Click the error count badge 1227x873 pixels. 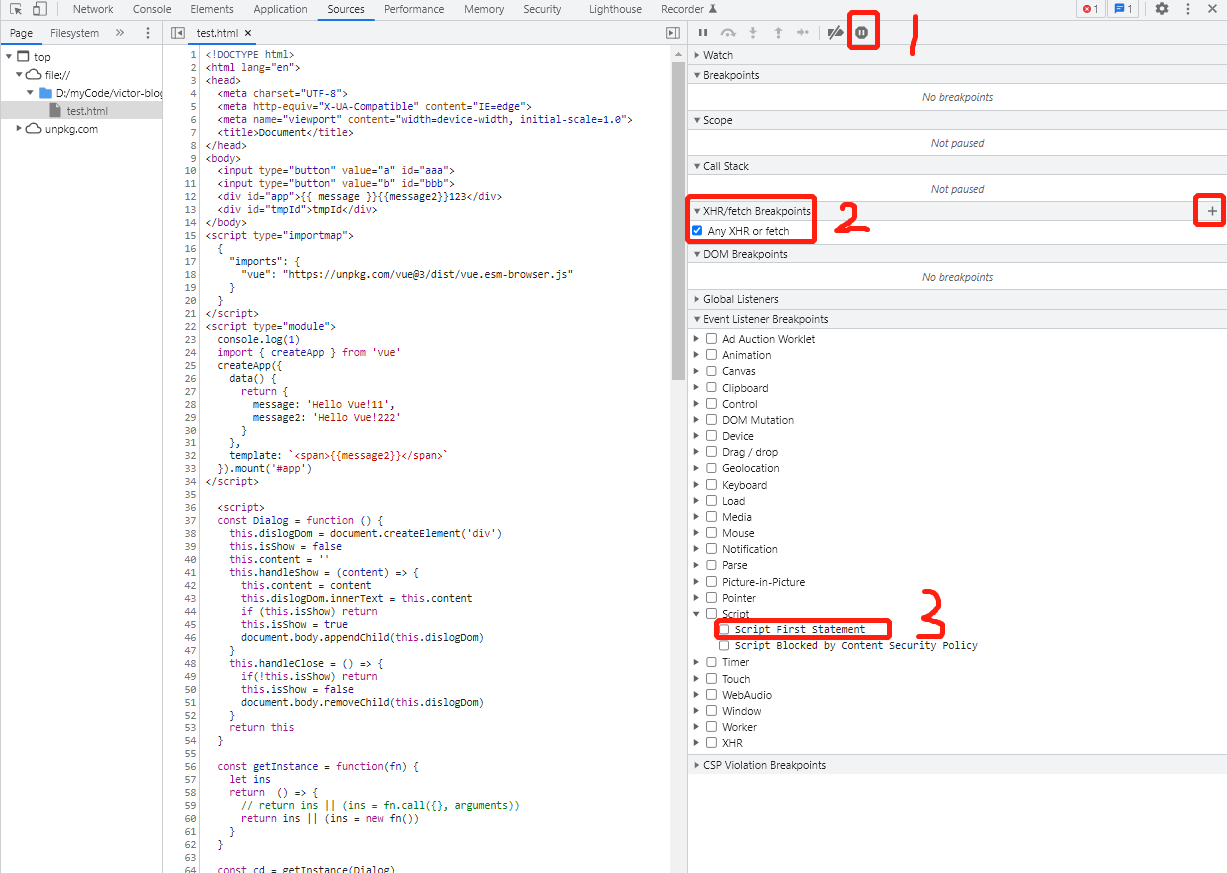pyautogui.click(x=1090, y=9)
